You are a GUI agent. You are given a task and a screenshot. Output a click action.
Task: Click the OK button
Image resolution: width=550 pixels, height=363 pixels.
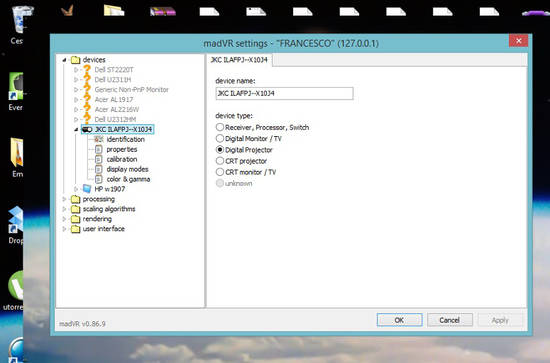[x=400, y=320]
